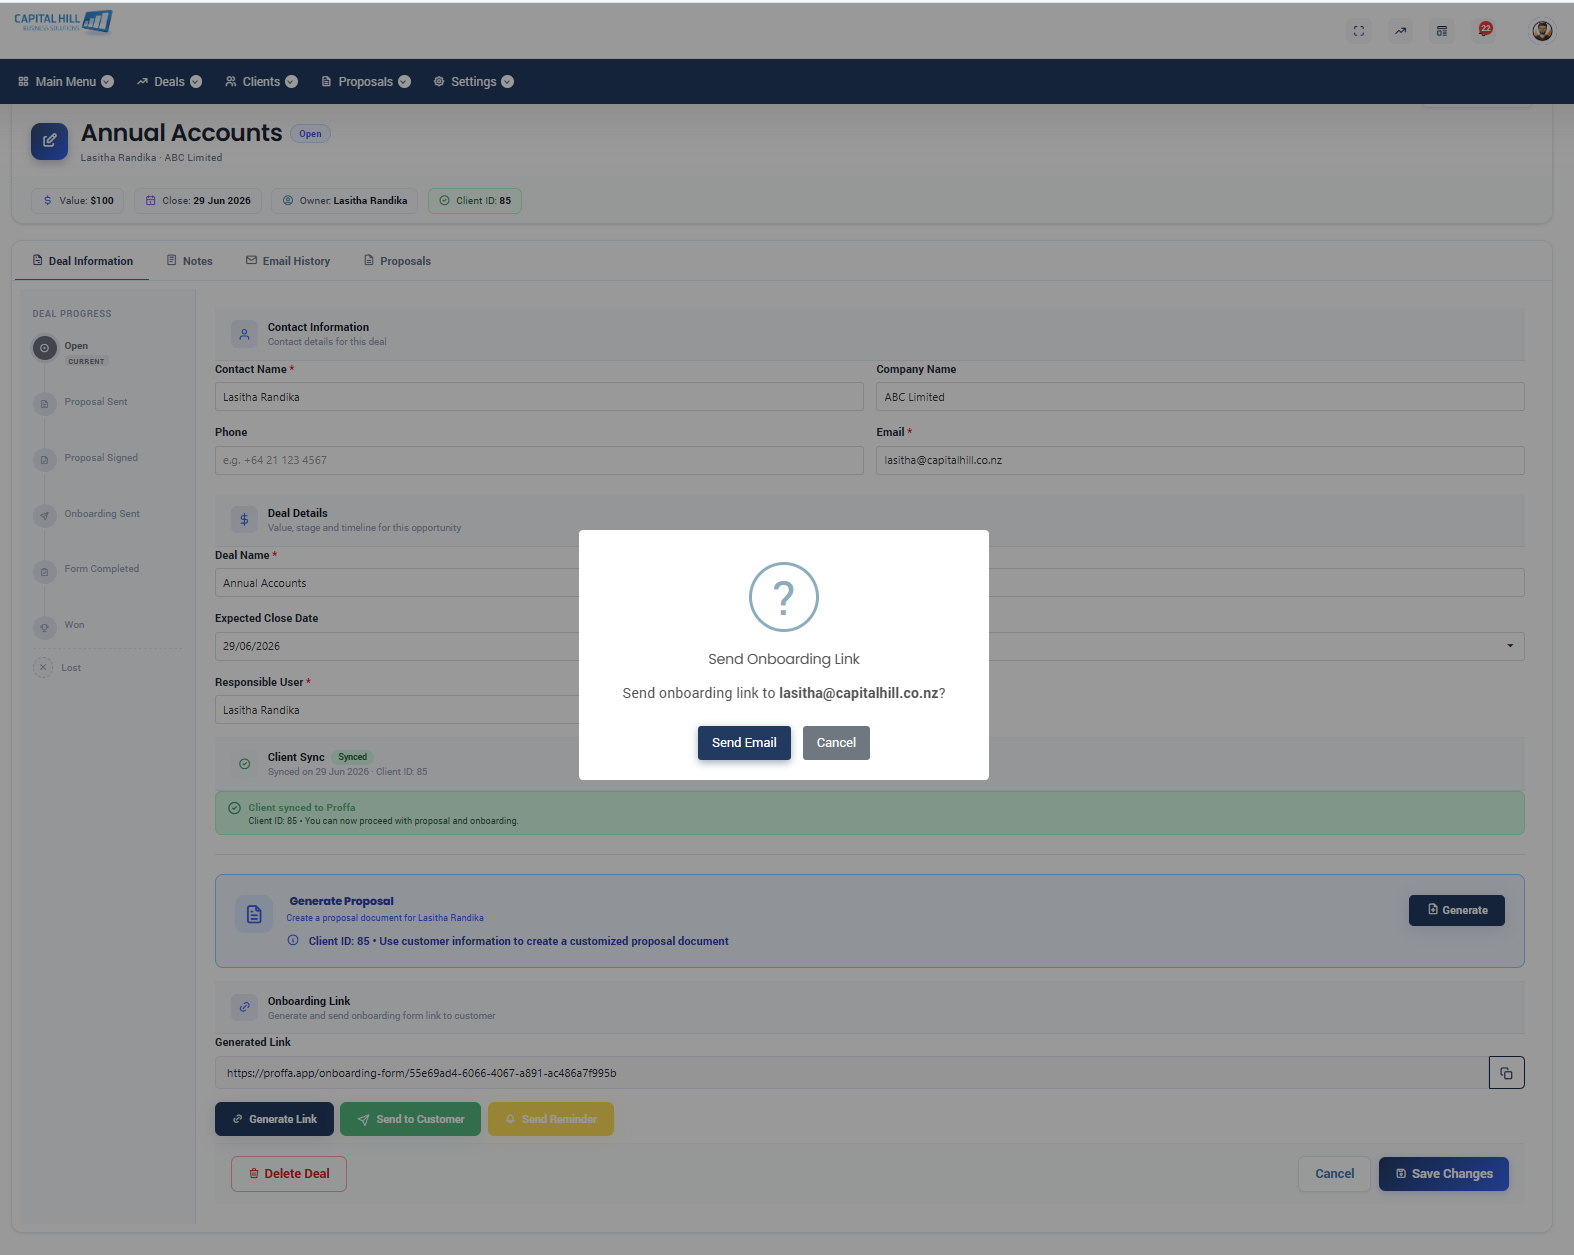Click the Onboarding Link chain icon
The height and width of the screenshot is (1255, 1574).
click(x=244, y=1007)
